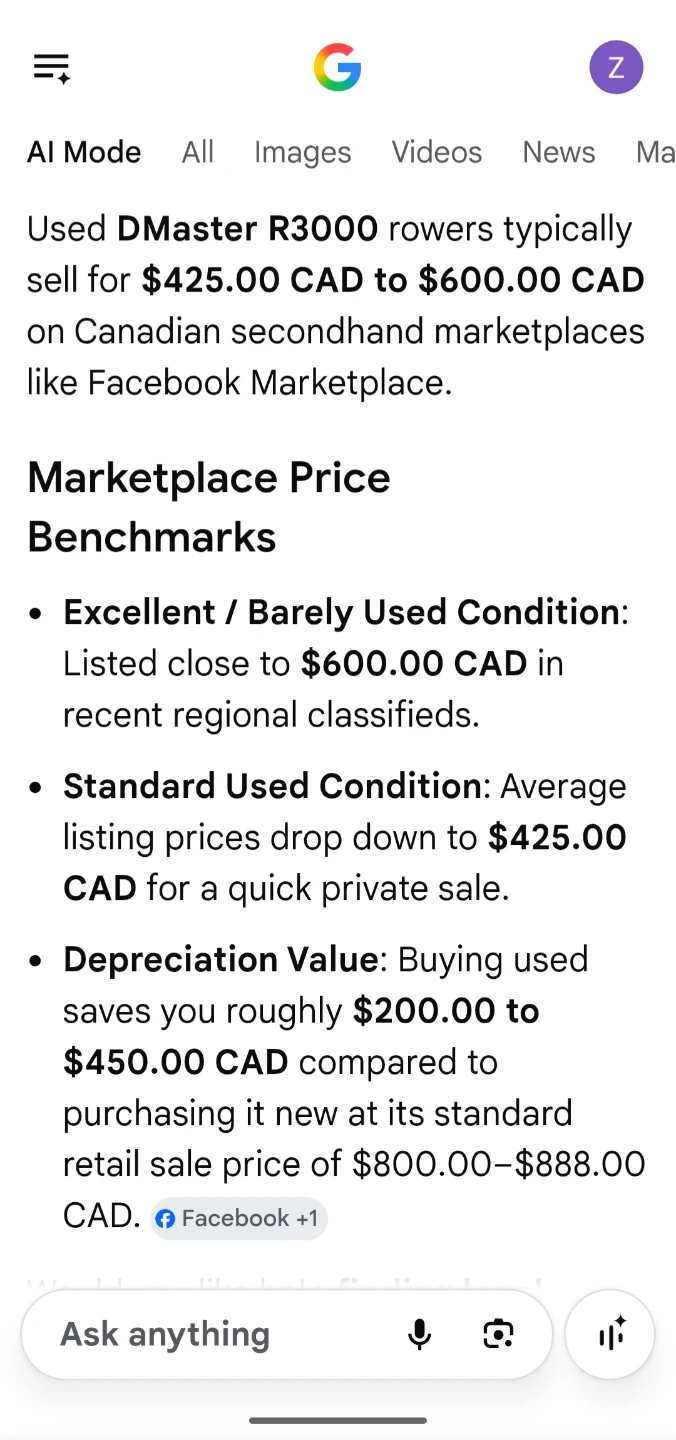Tap the Google logo
676x1440 pixels.
[337, 68]
